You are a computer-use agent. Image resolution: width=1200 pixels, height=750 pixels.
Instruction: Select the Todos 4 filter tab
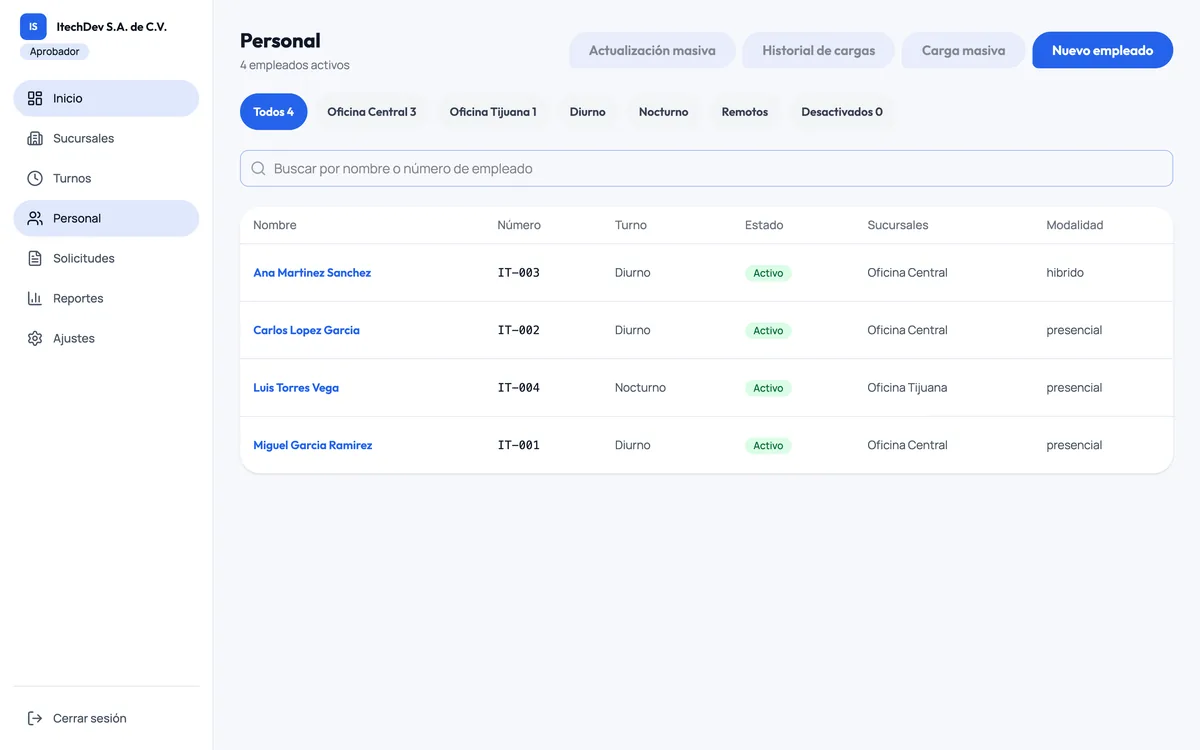(274, 112)
